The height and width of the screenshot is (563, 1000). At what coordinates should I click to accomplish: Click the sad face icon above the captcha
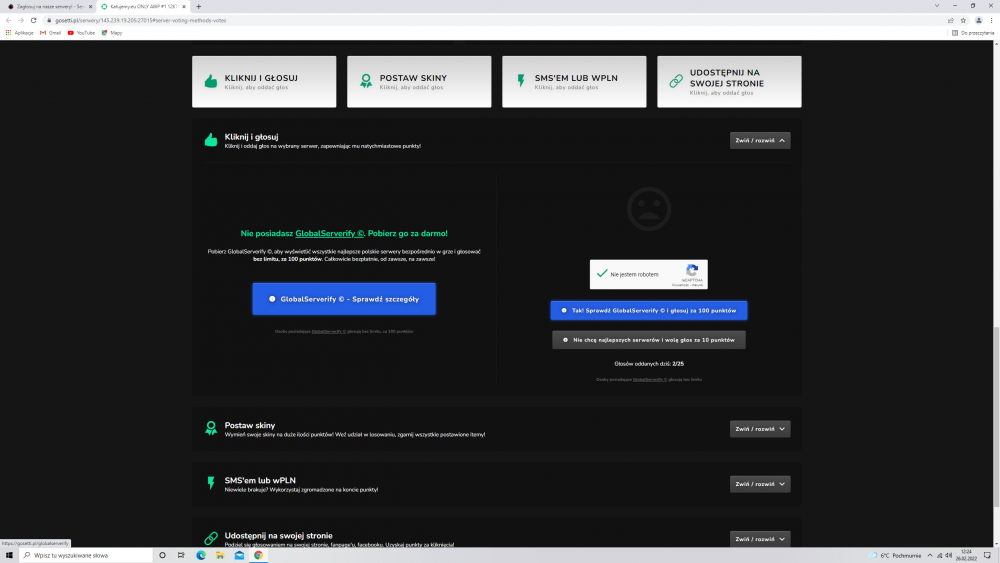(649, 208)
